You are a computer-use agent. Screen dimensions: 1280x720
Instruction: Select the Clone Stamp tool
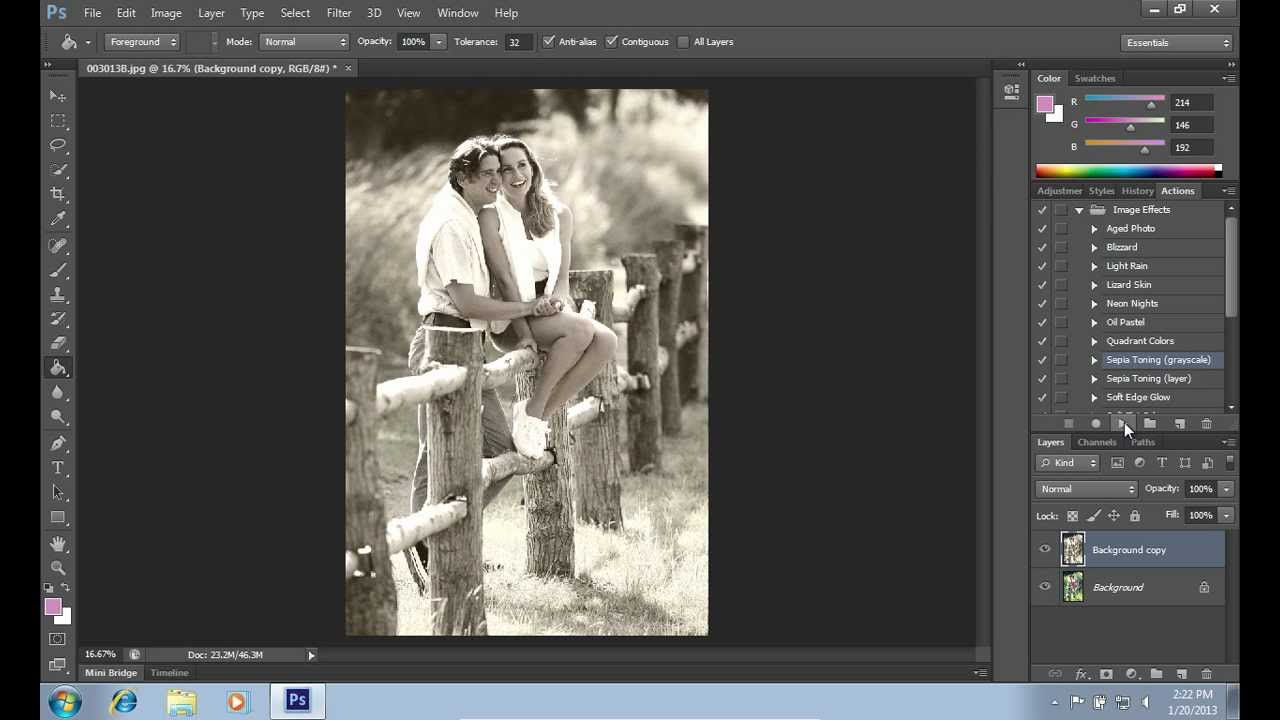pos(58,295)
